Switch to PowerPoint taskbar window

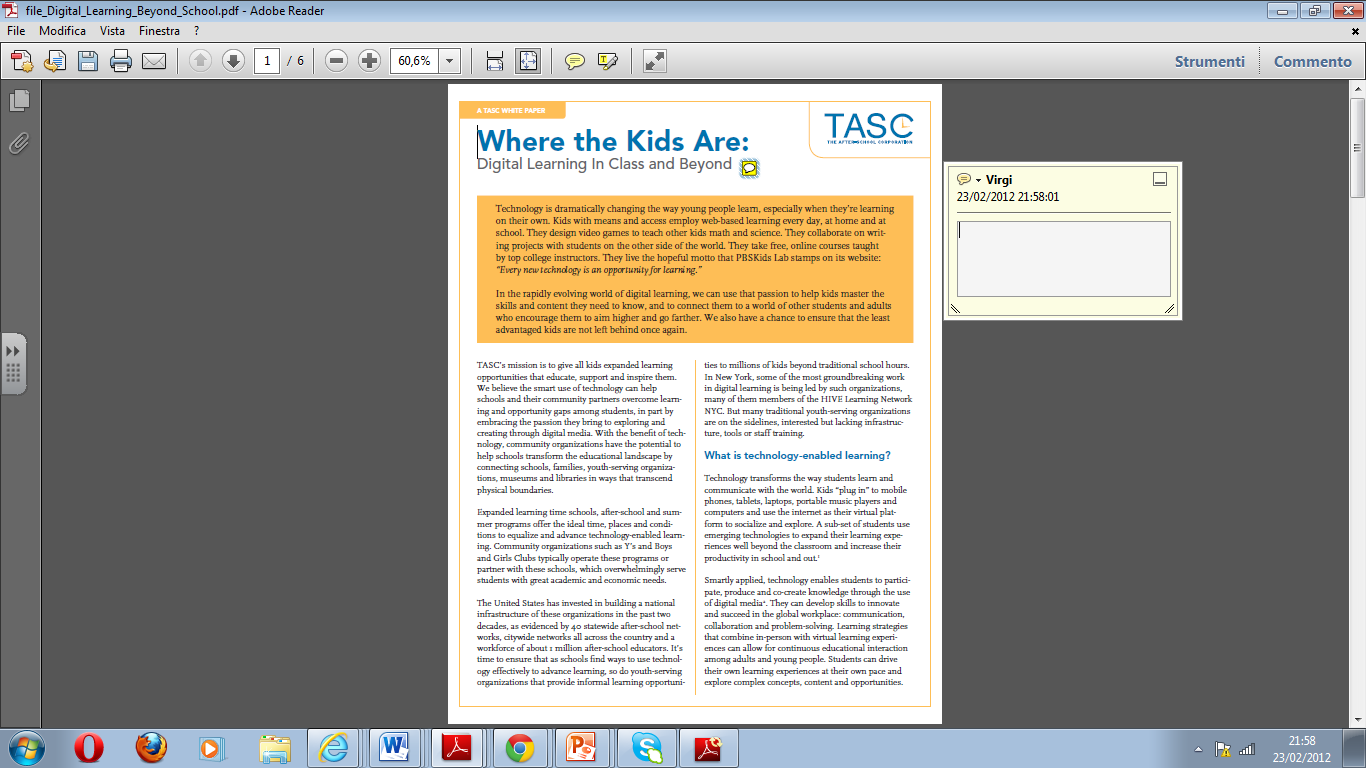click(581, 748)
